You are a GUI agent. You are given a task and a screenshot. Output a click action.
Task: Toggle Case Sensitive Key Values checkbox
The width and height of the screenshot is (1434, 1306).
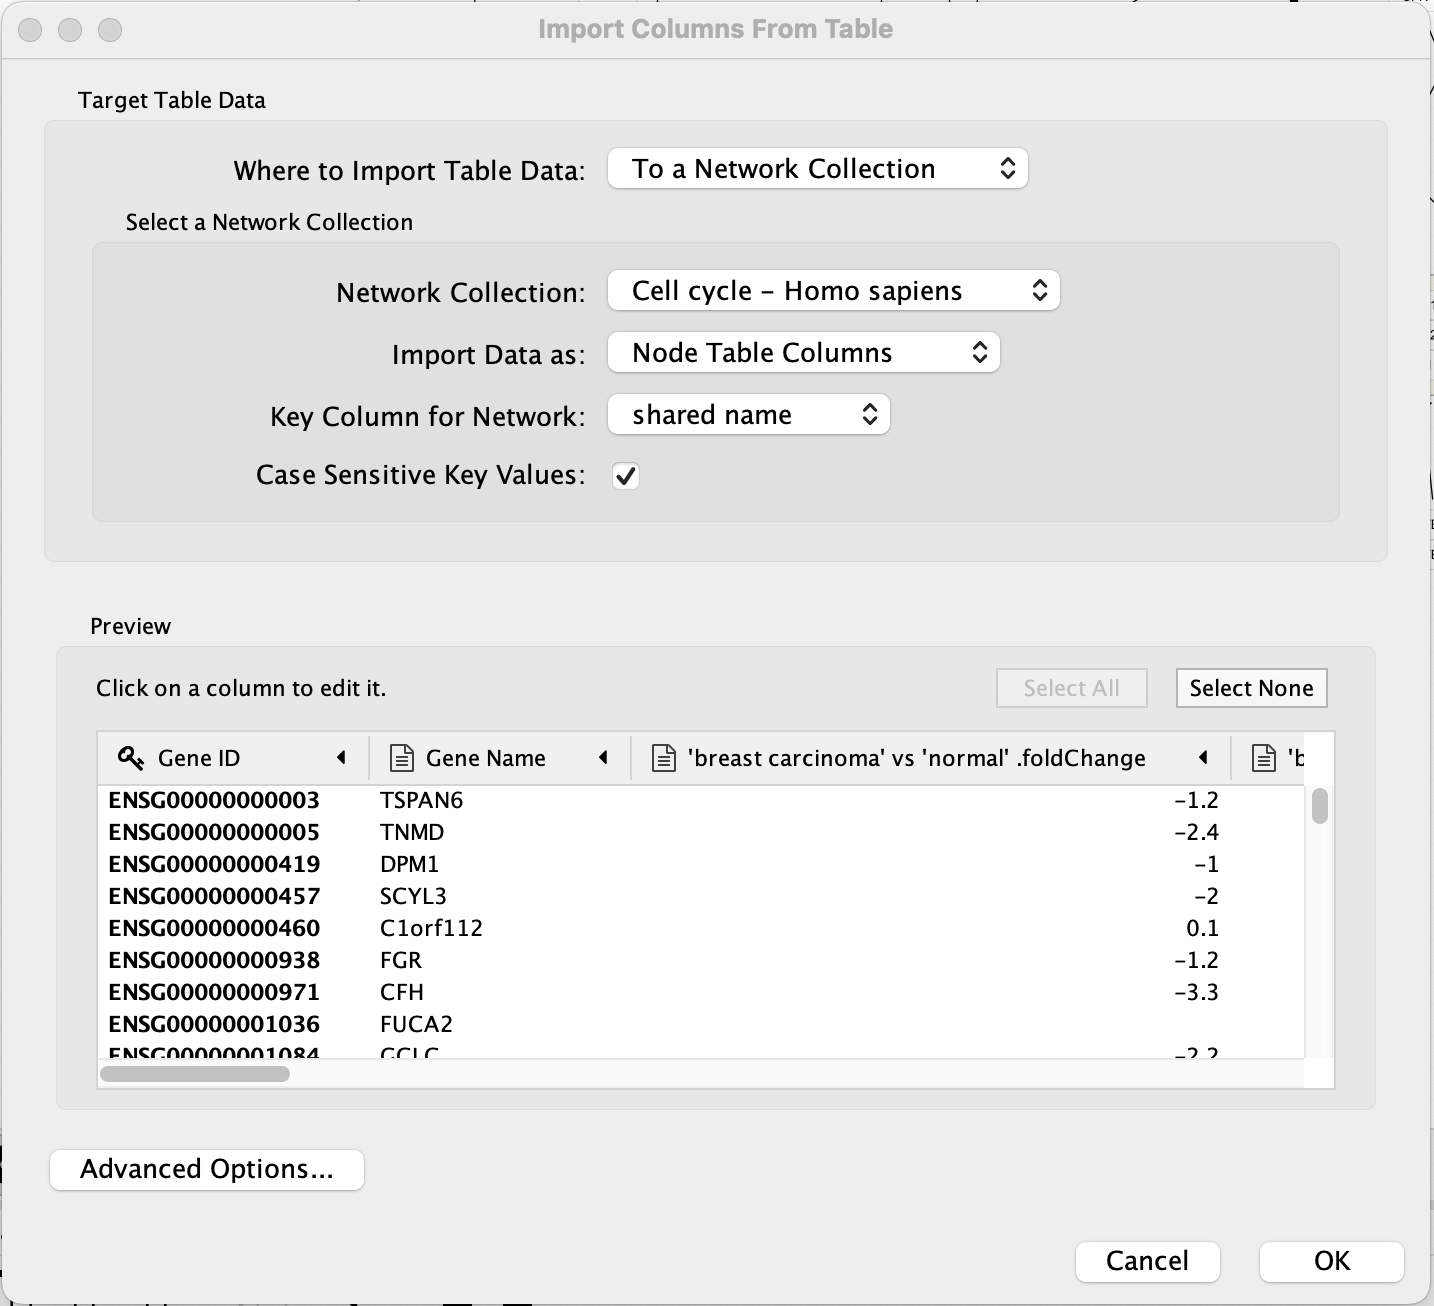click(x=626, y=476)
